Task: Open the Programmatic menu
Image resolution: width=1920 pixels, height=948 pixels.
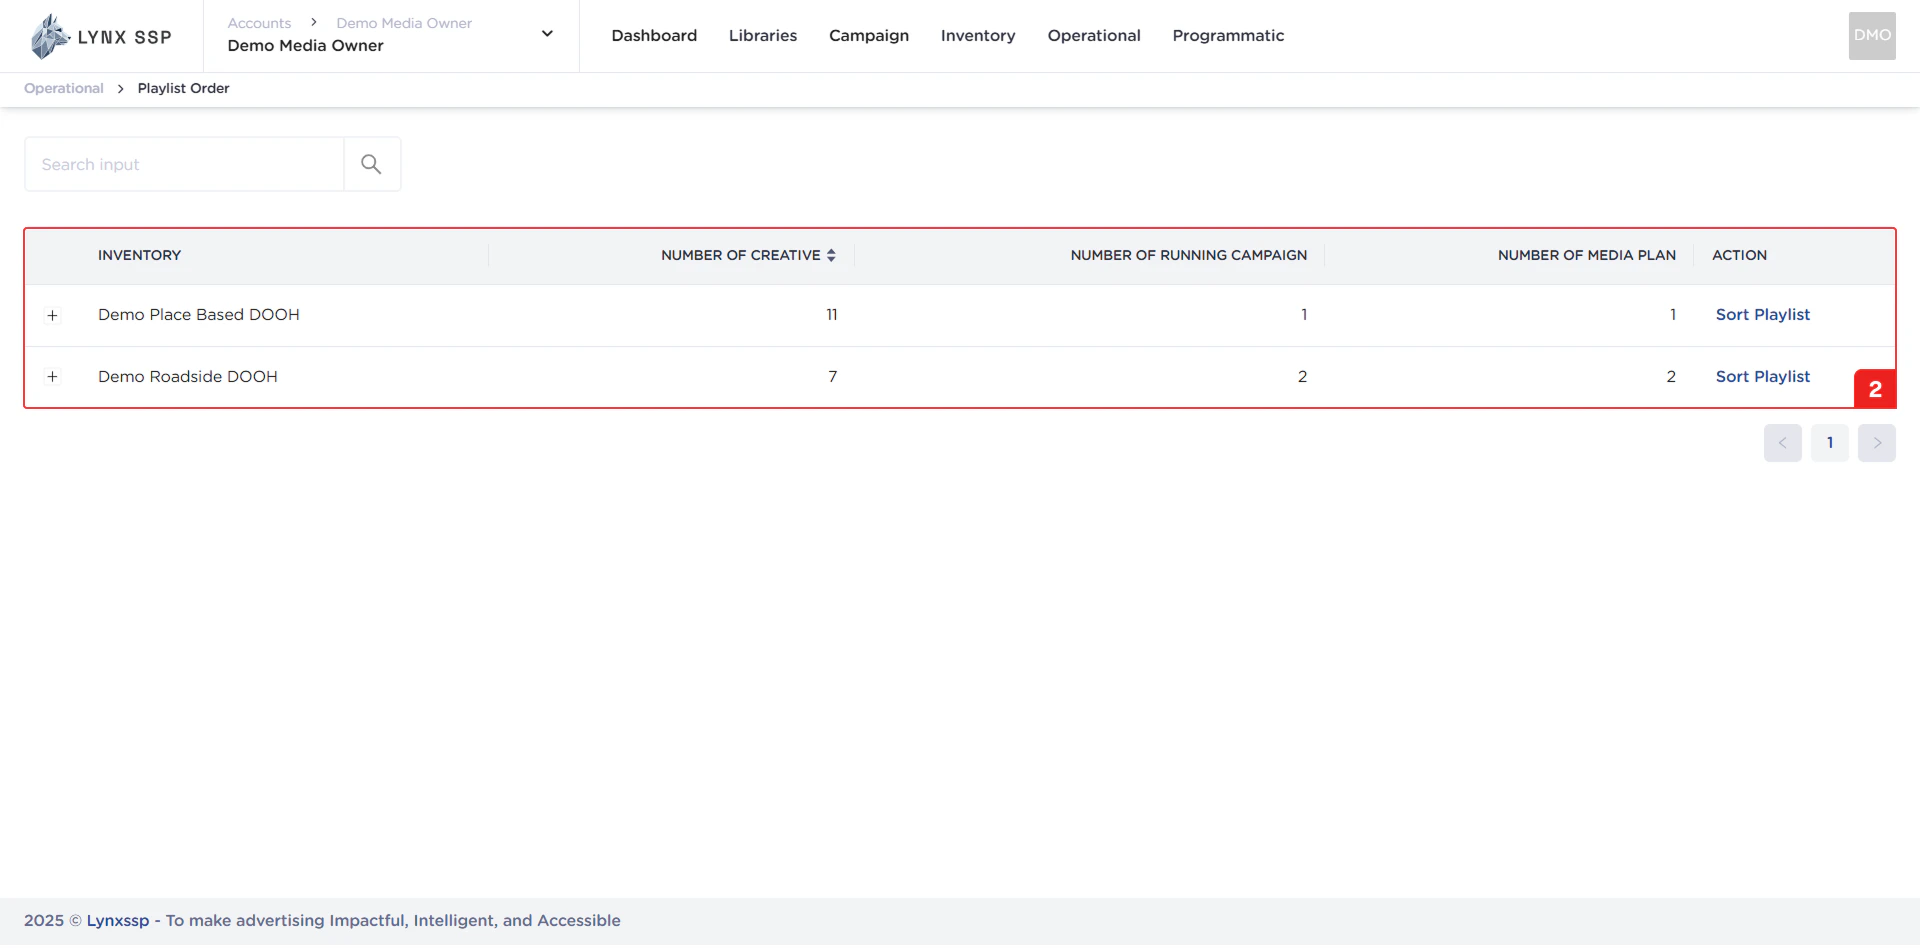Action: (x=1228, y=35)
